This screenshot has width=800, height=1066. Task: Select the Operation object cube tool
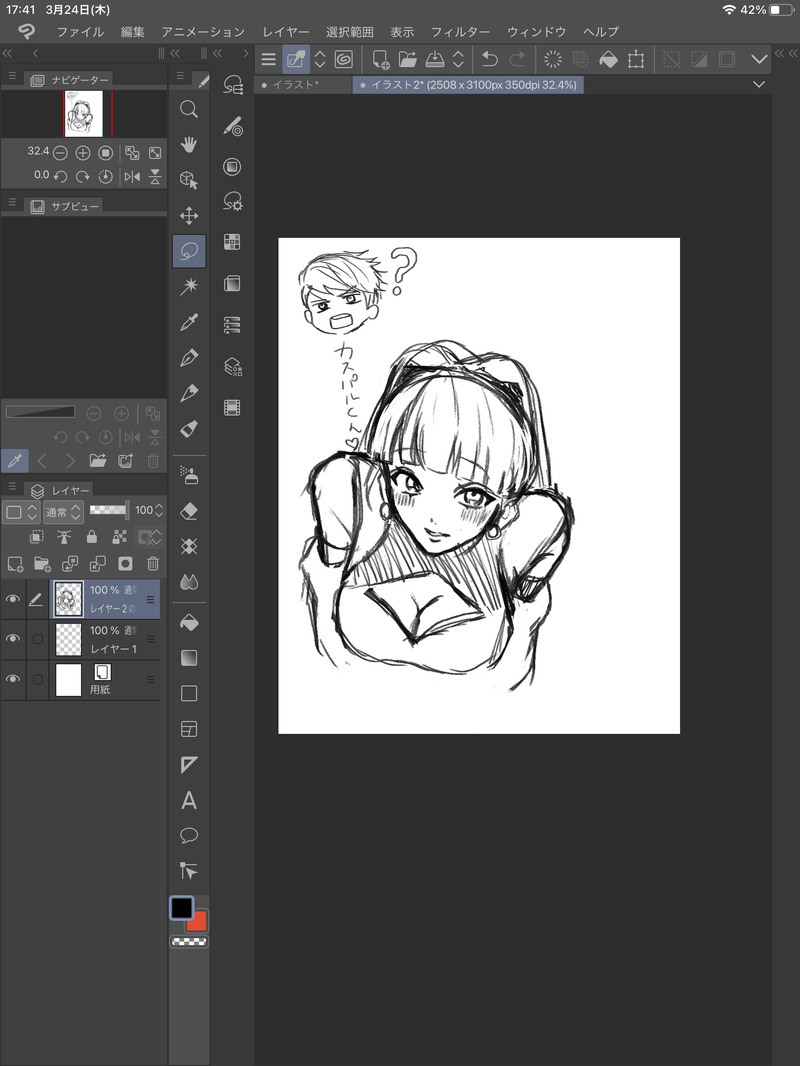click(x=189, y=180)
